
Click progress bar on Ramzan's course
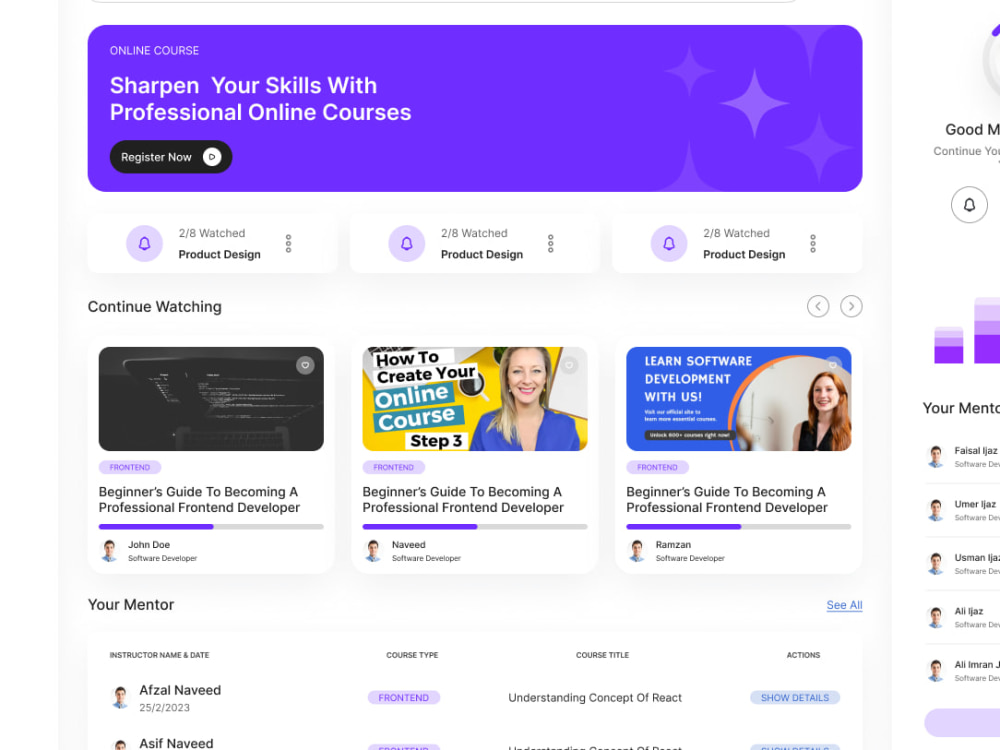[739, 527]
